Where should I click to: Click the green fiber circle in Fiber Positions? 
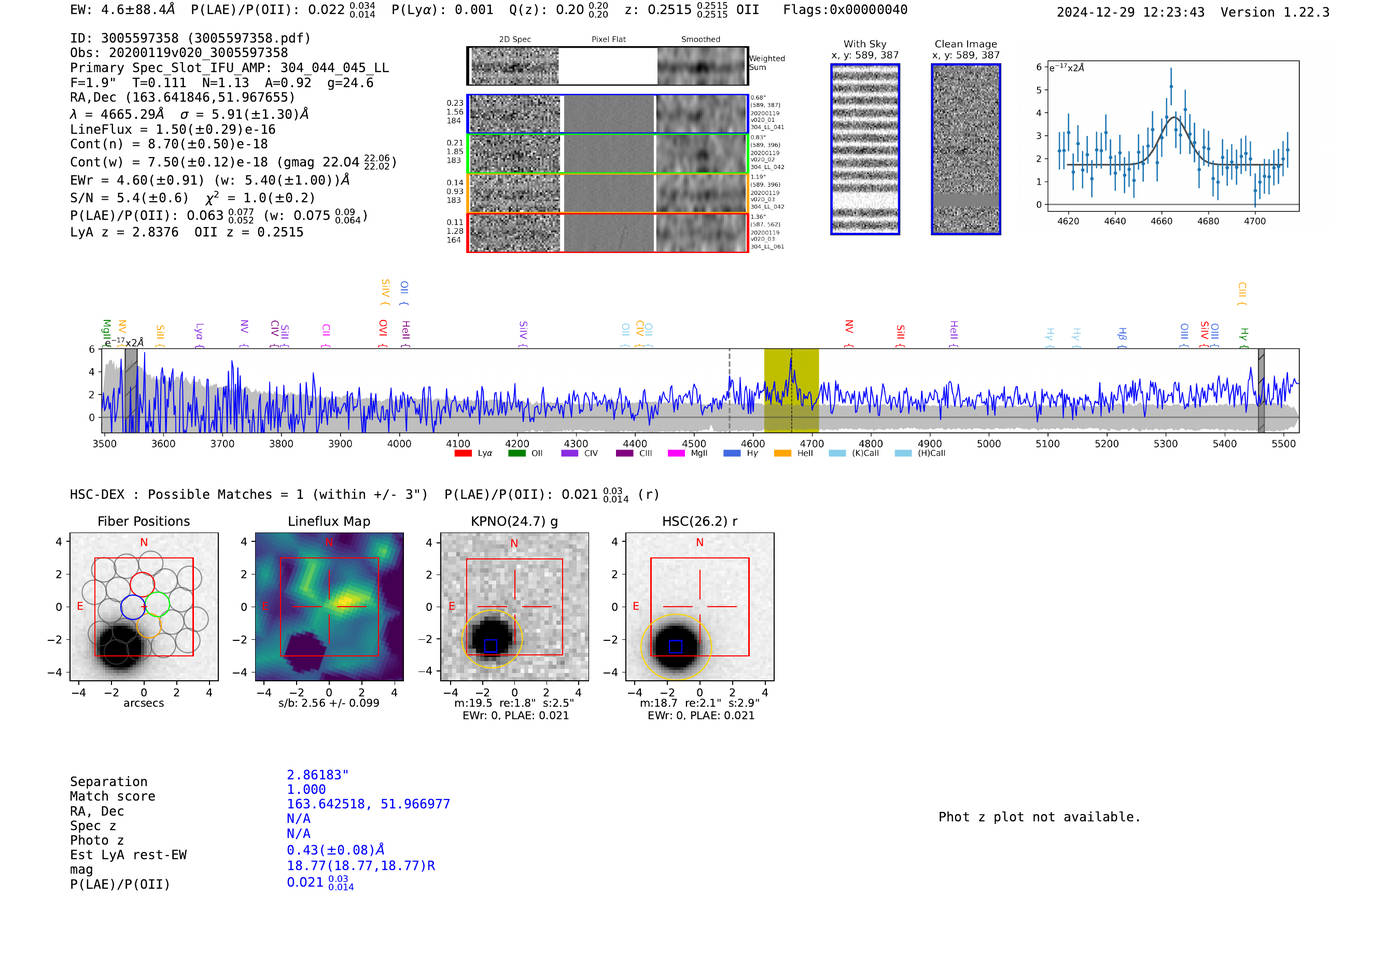click(157, 604)
